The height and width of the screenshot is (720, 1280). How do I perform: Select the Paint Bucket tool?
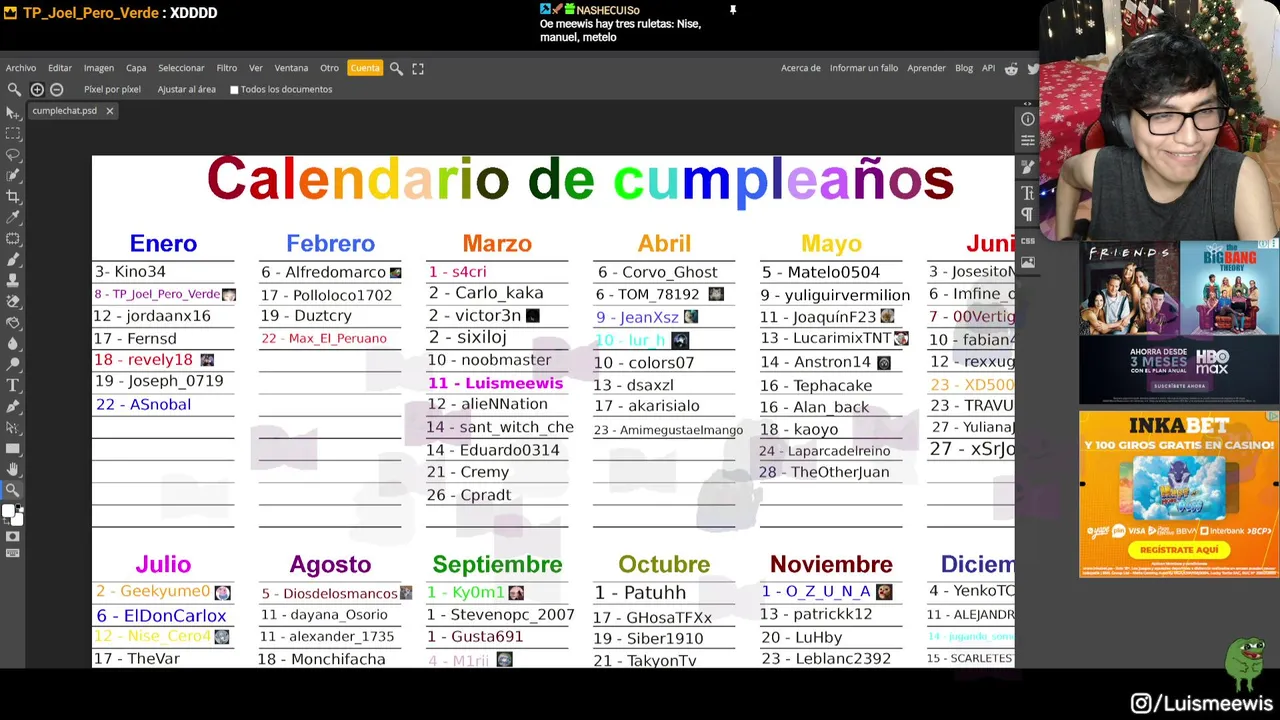coord(13,322)
